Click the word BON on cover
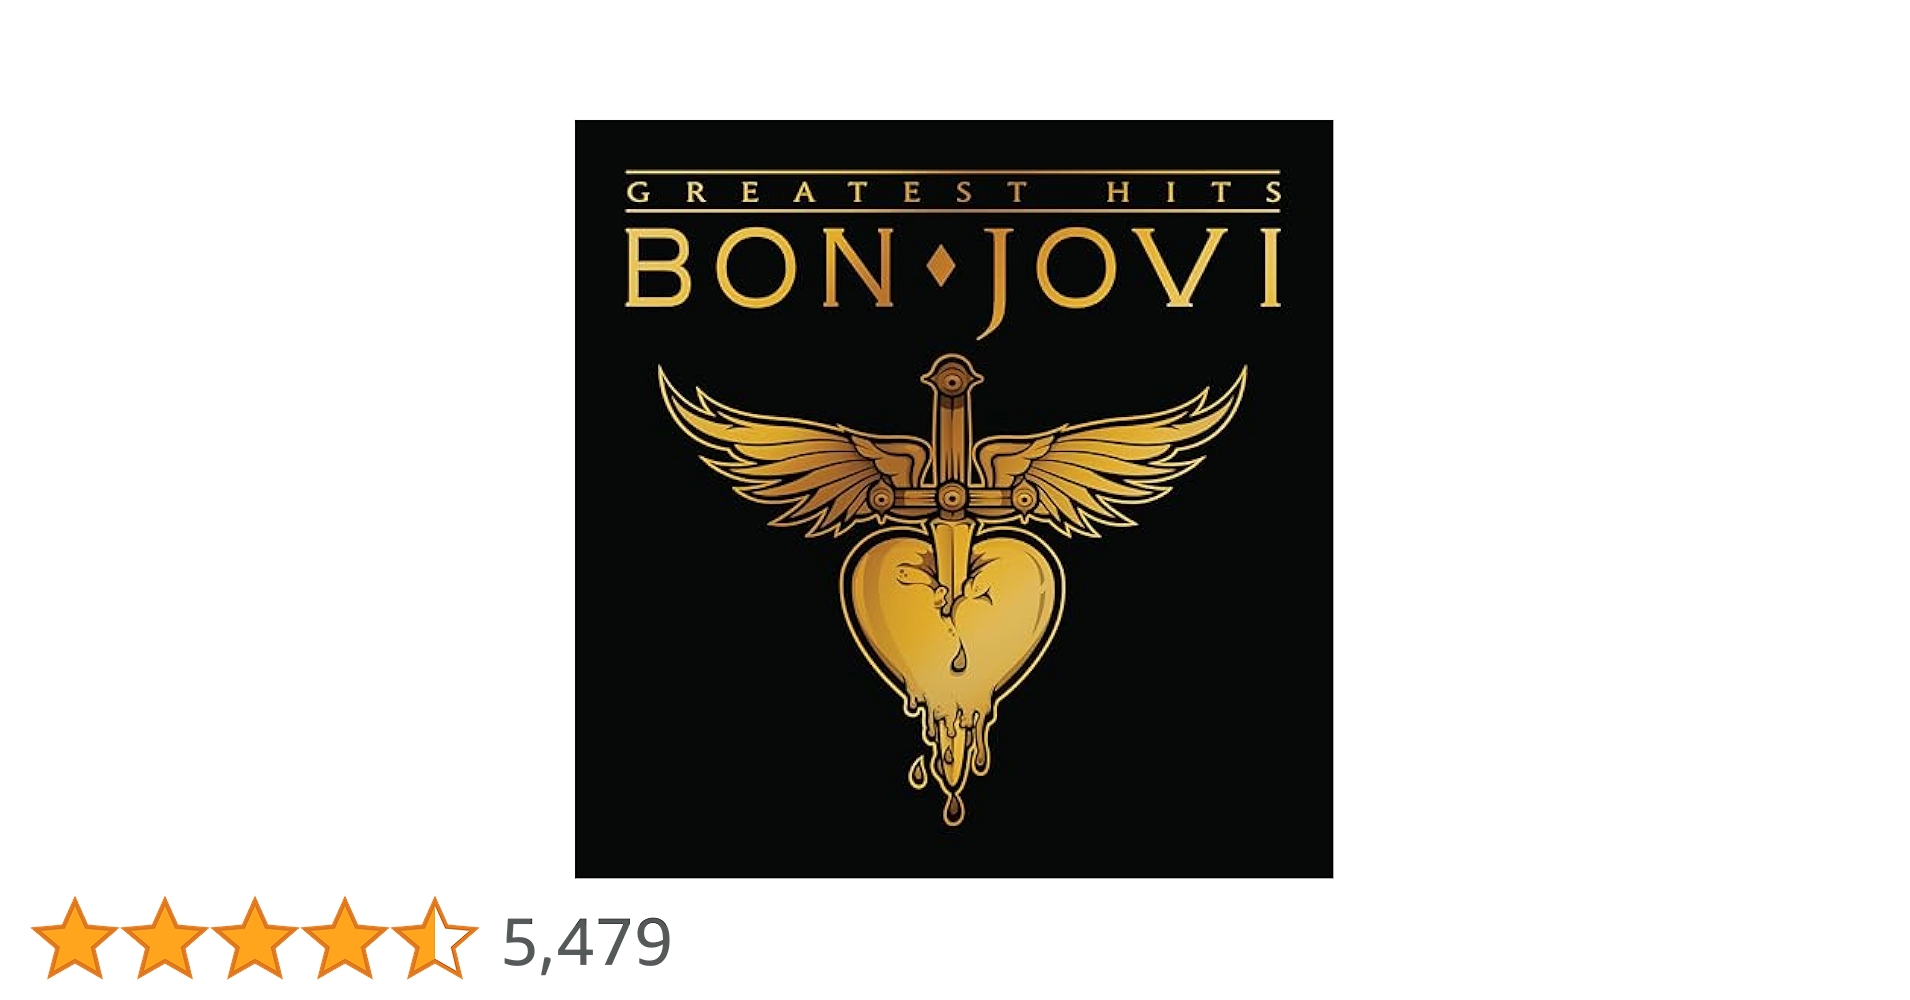 (x=760, y=268)
